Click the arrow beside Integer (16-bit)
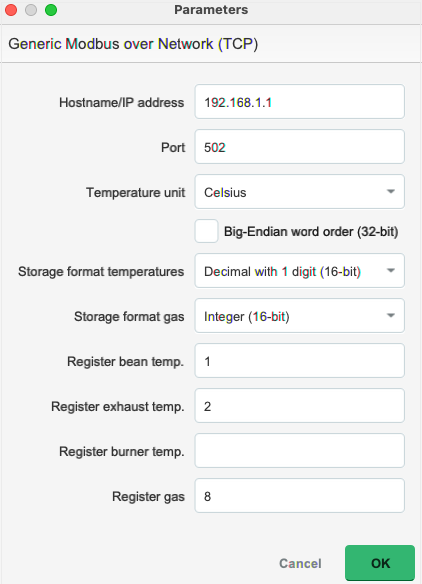422x584 pixels. pos(391,316)
